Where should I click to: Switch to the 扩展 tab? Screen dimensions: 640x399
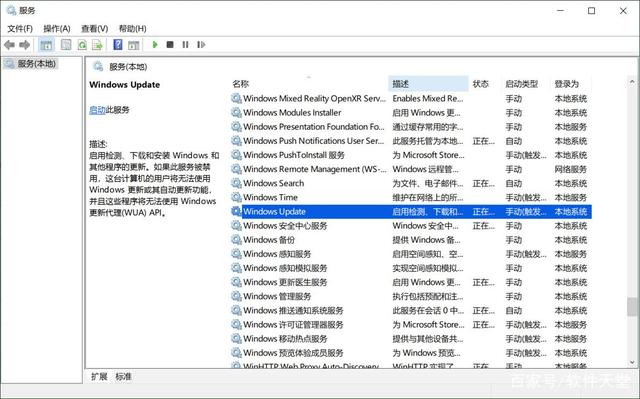click(x=99, y=376)
